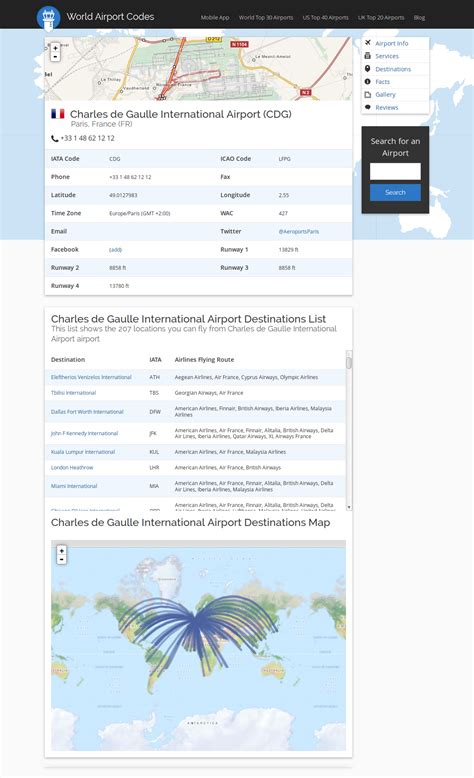Viewport: 474px width, 778px height.
Task: Select the Europe/Paris time zone value
Action: tap(139, 213)
